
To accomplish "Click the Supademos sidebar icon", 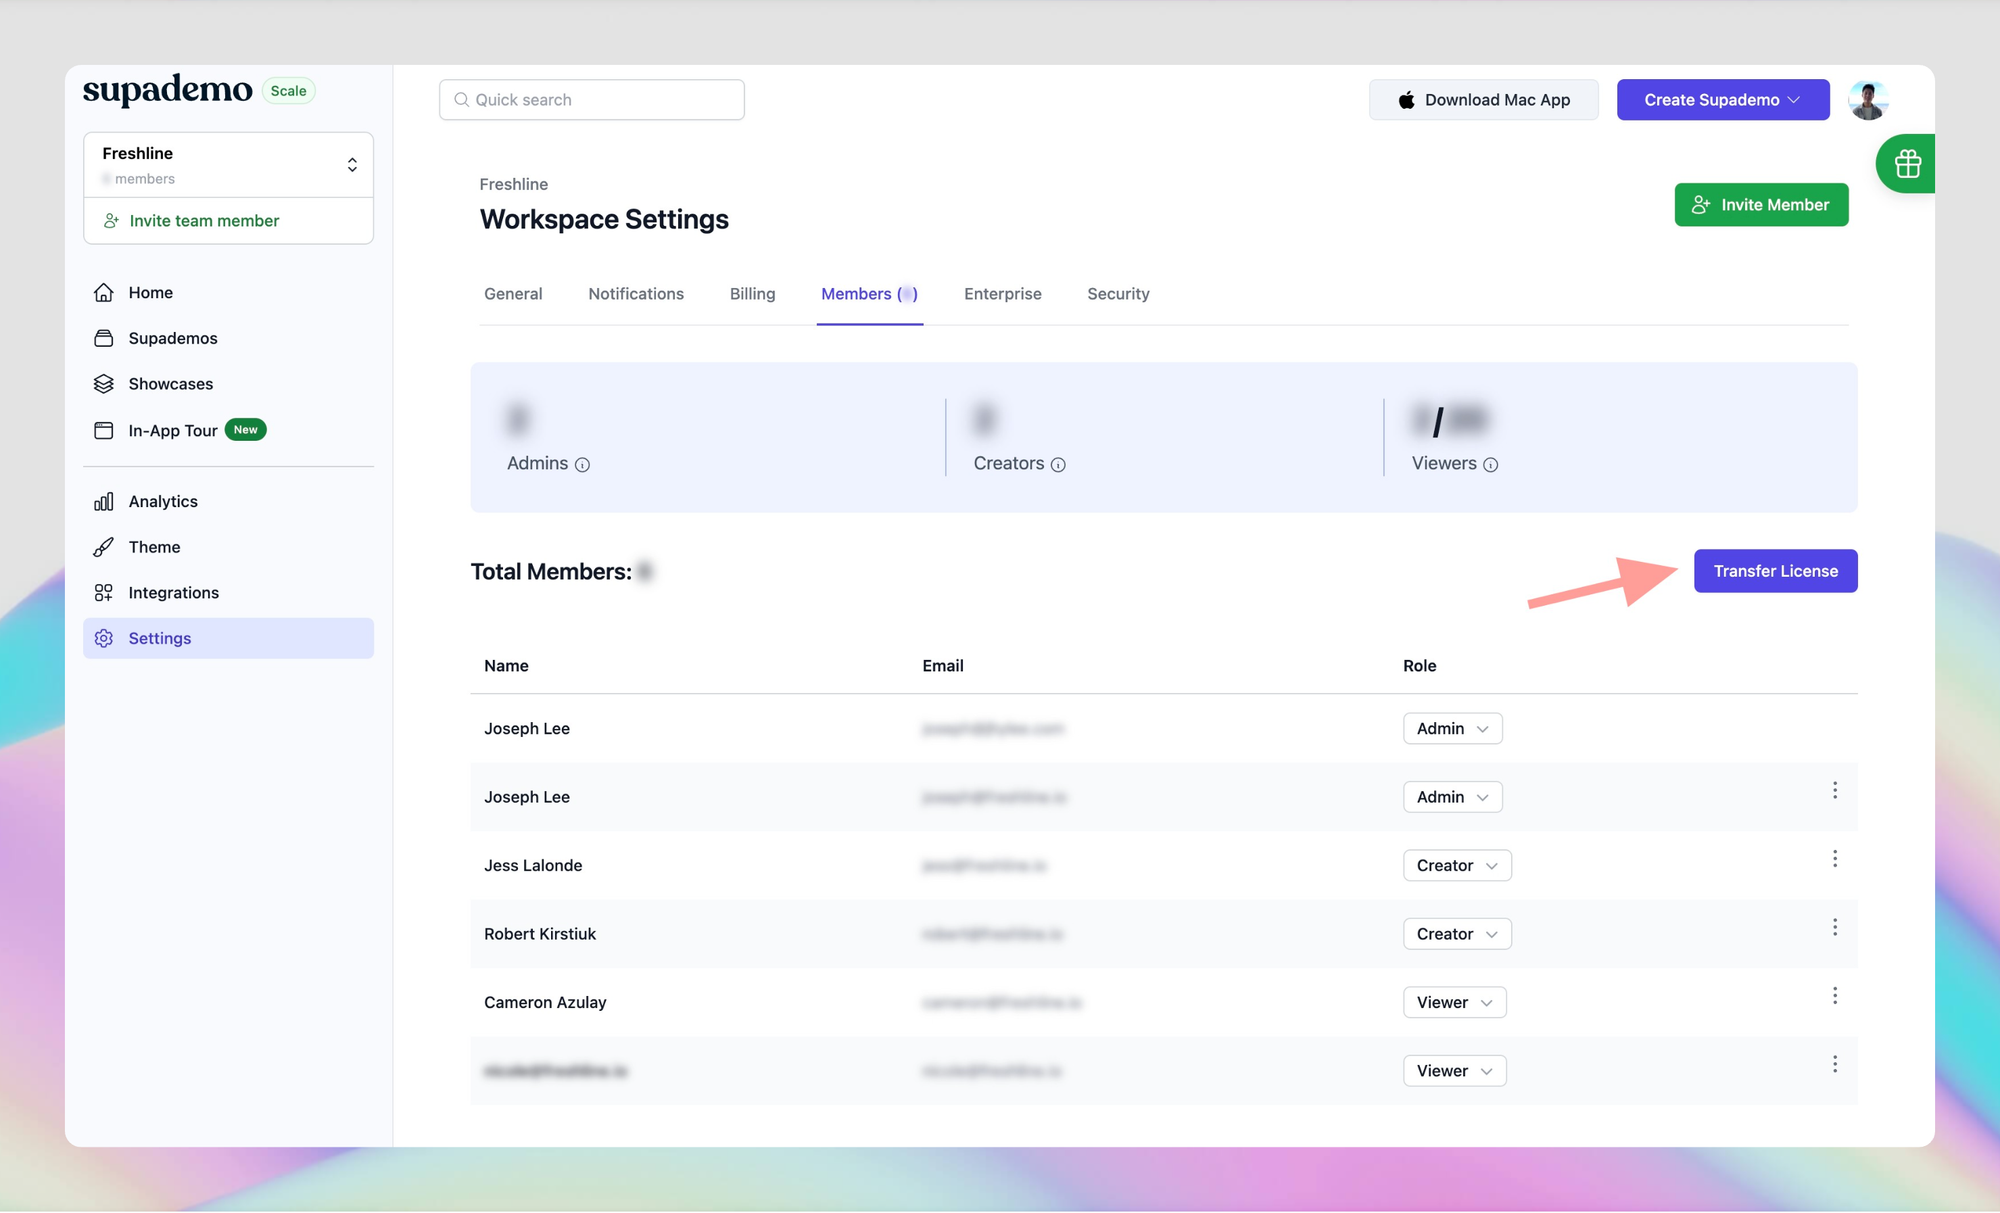I will [x=104, y=338].
